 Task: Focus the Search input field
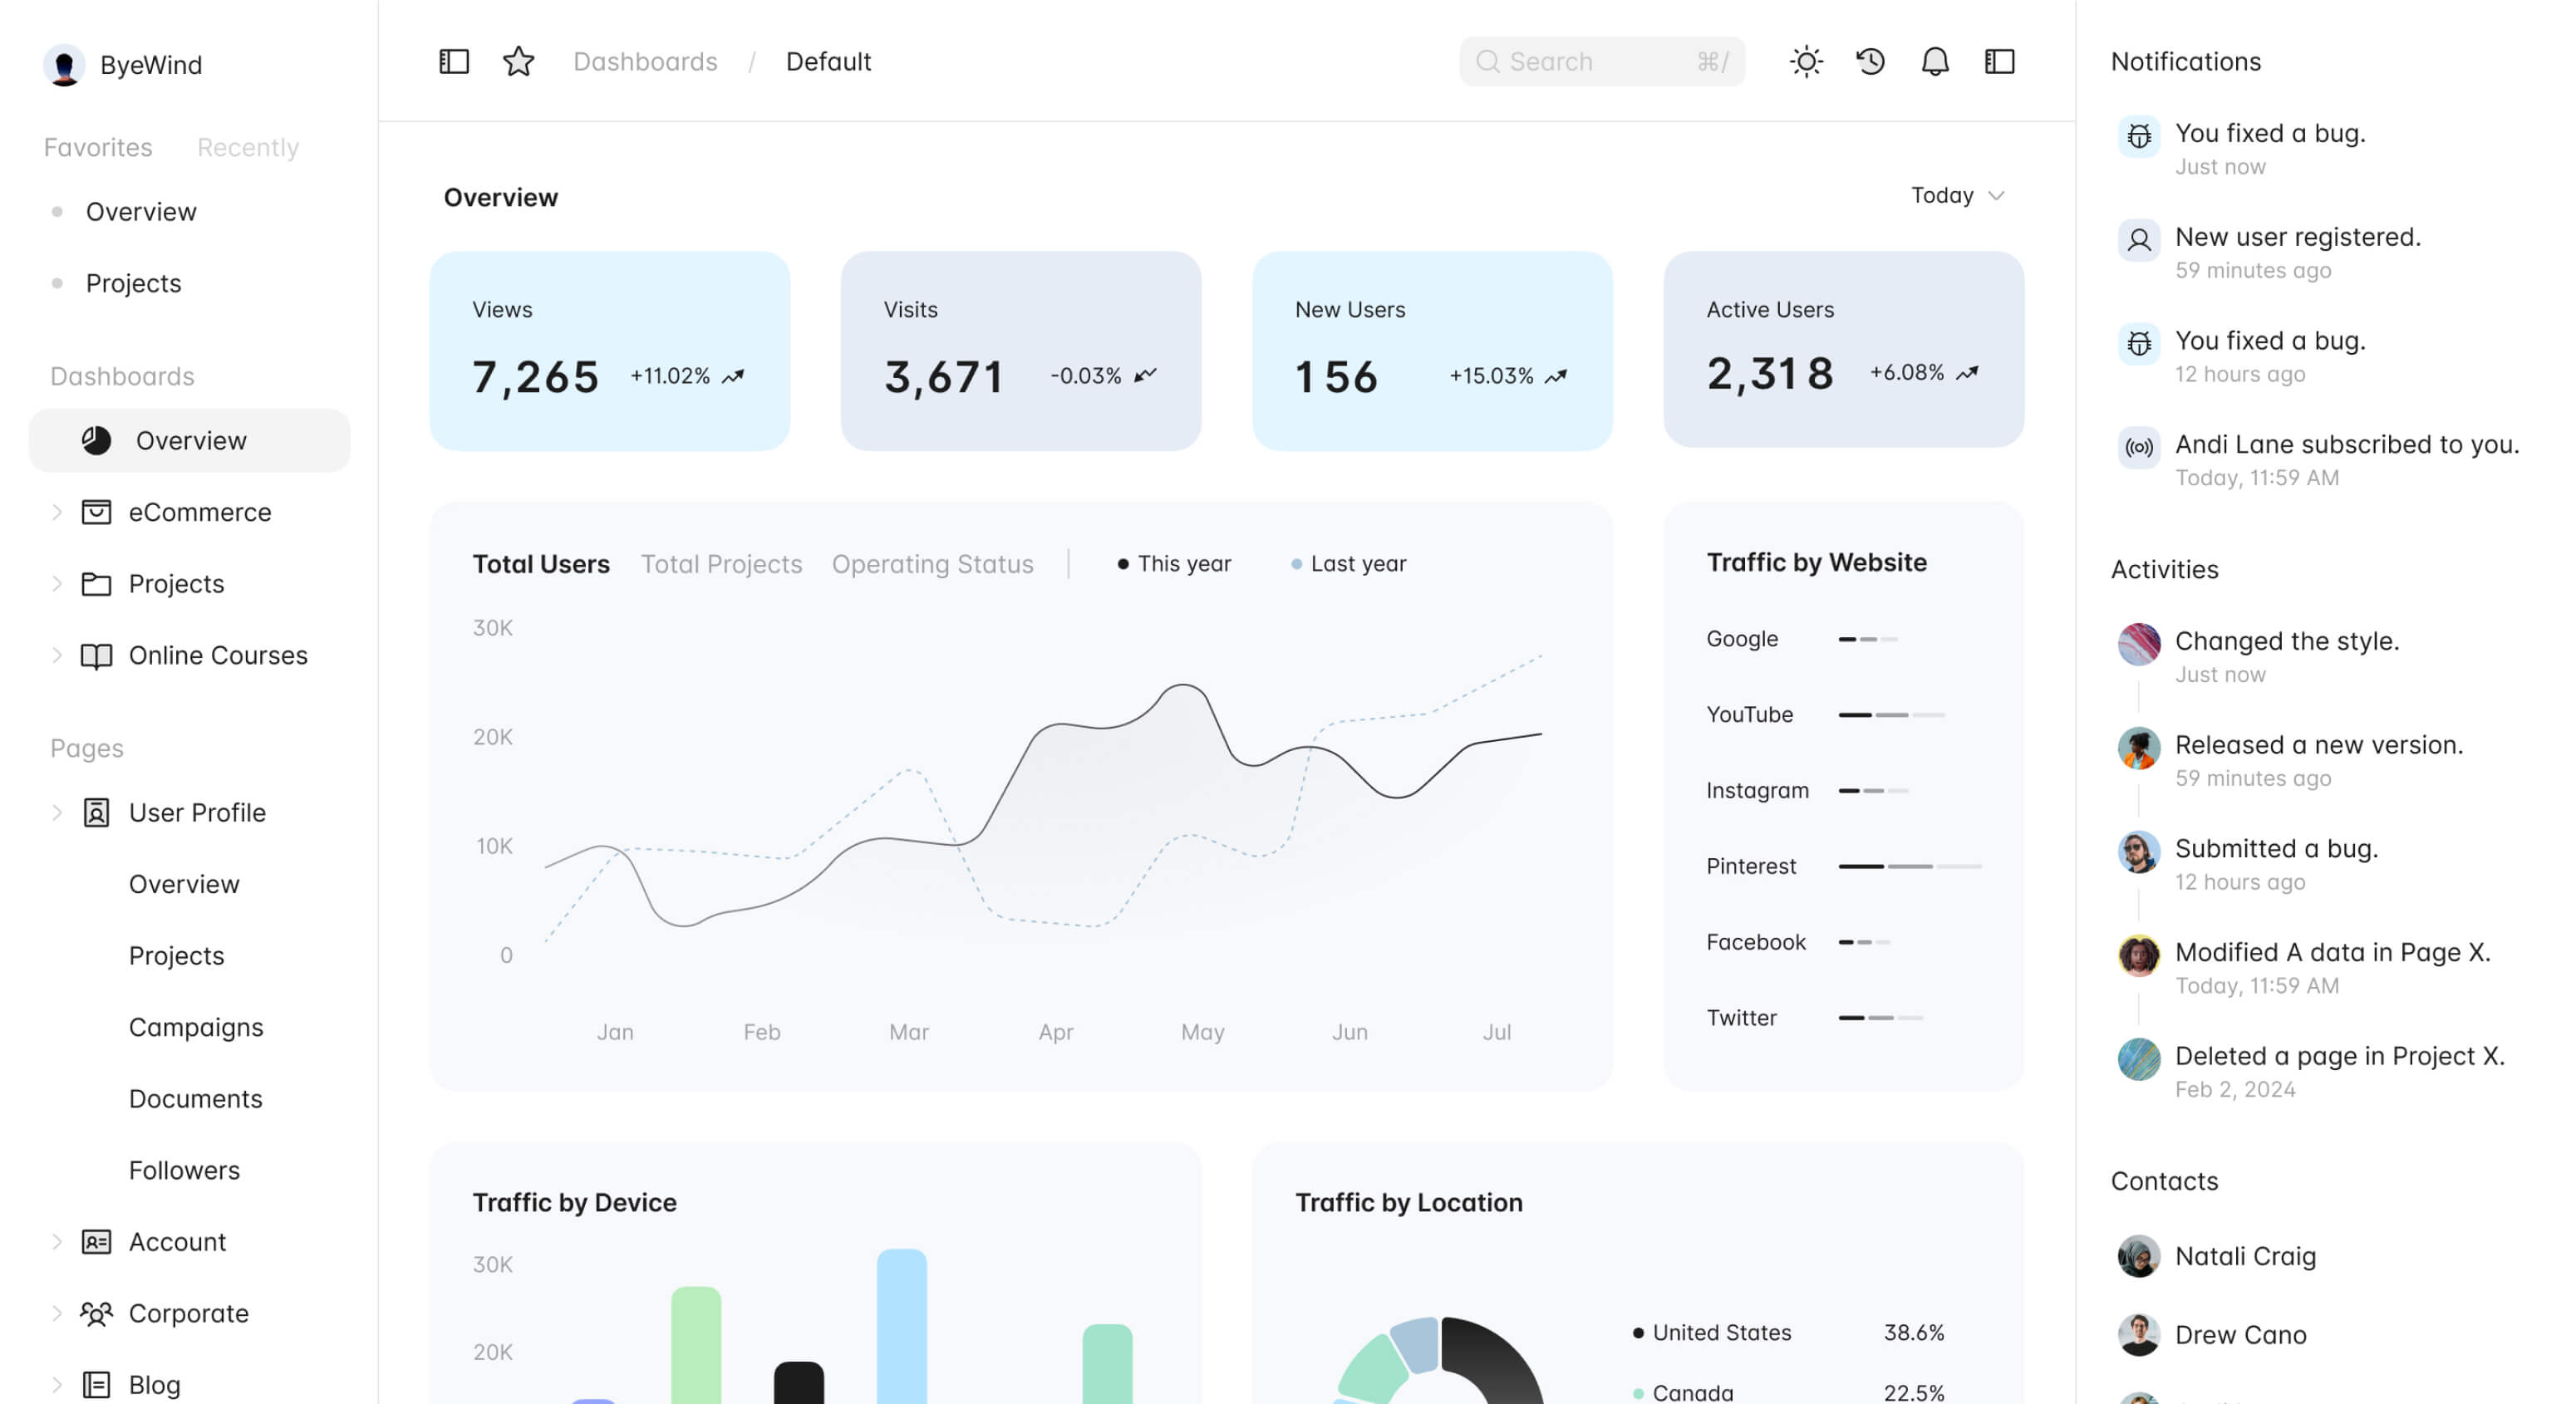coord(1598,62)
